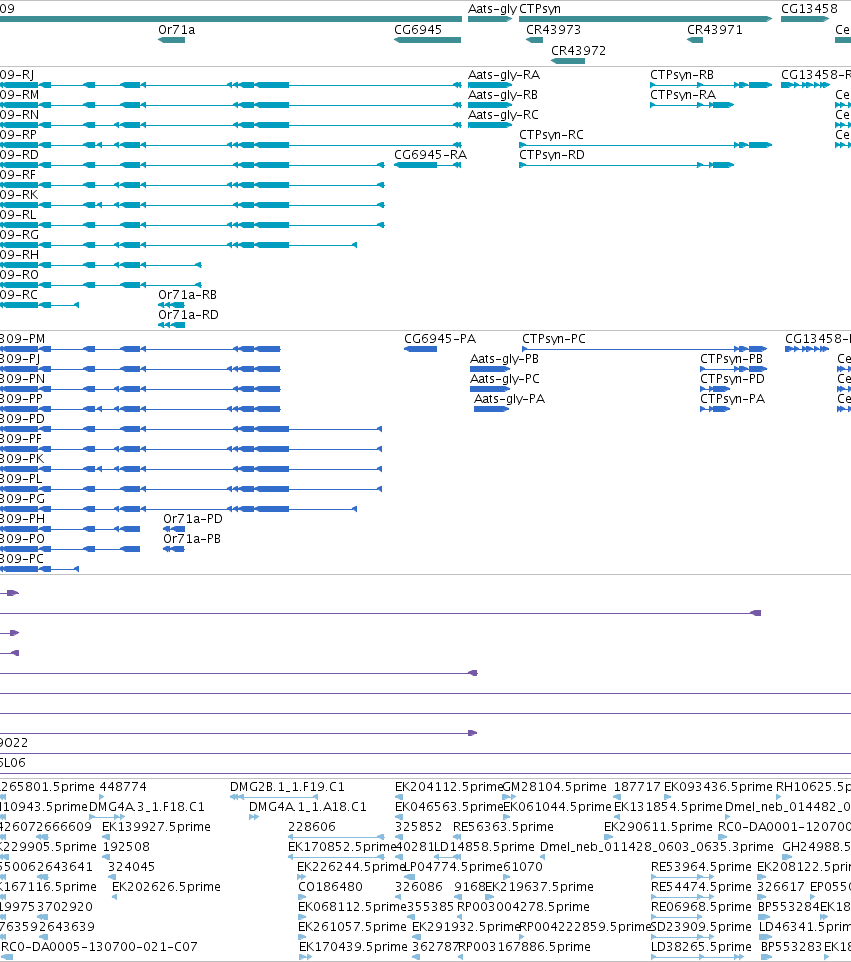The width and height of the screenshot is (851, 962).
Task: Click the CR43971 gene label
Action: 715,29
